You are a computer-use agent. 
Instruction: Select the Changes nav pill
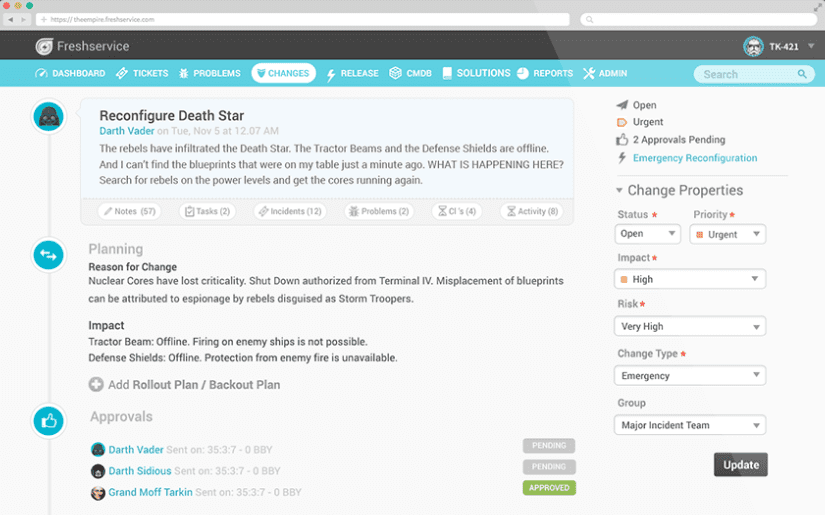coord(284,73)
